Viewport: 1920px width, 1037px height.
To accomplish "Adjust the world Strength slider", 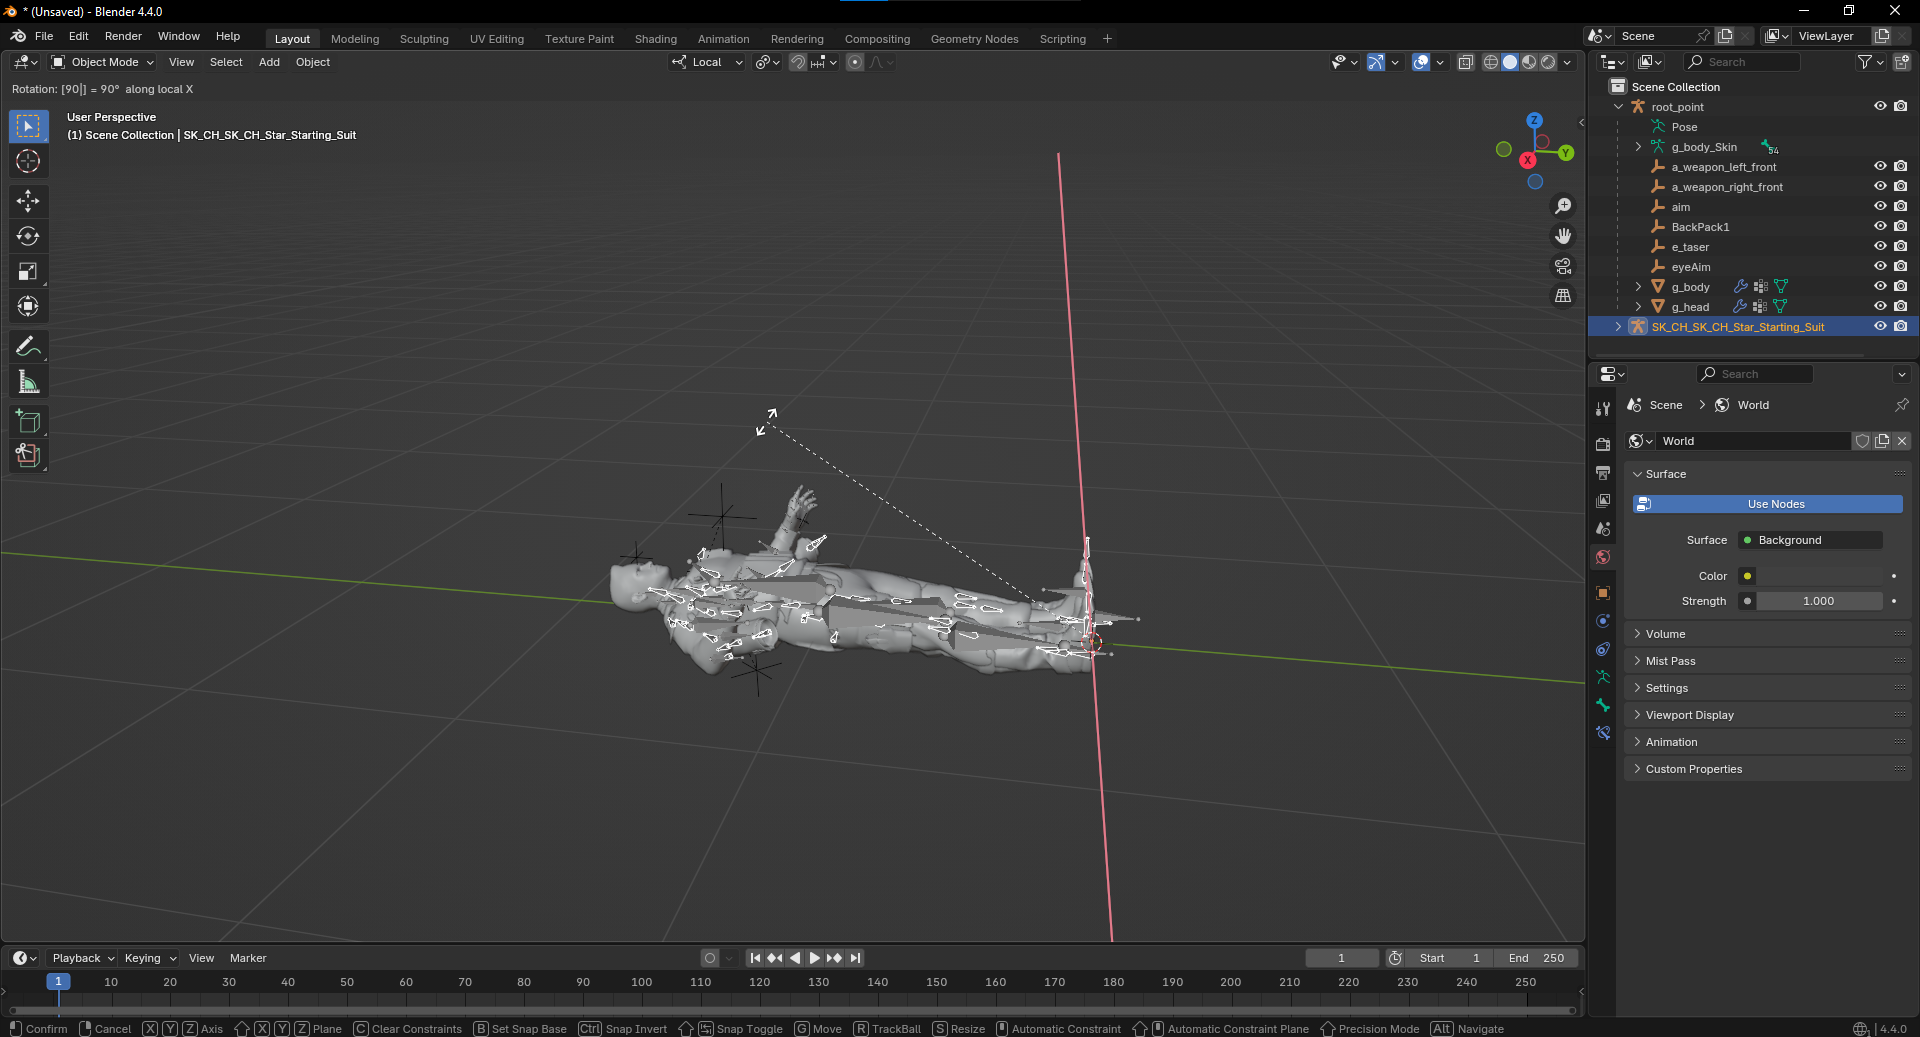I will (x=1818, y=601).
